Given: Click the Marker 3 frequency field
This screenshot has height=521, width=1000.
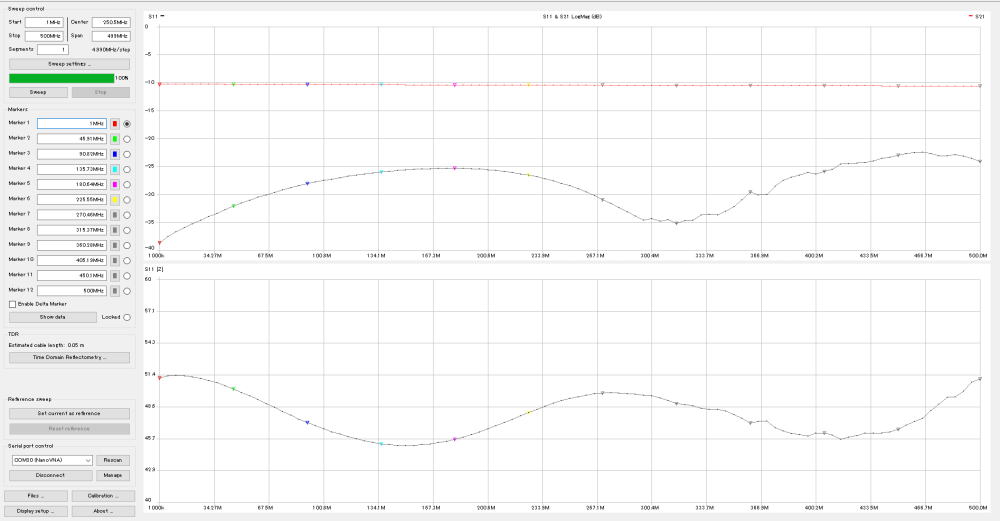Looking at the screenshot, I should (x=71, y=154).
